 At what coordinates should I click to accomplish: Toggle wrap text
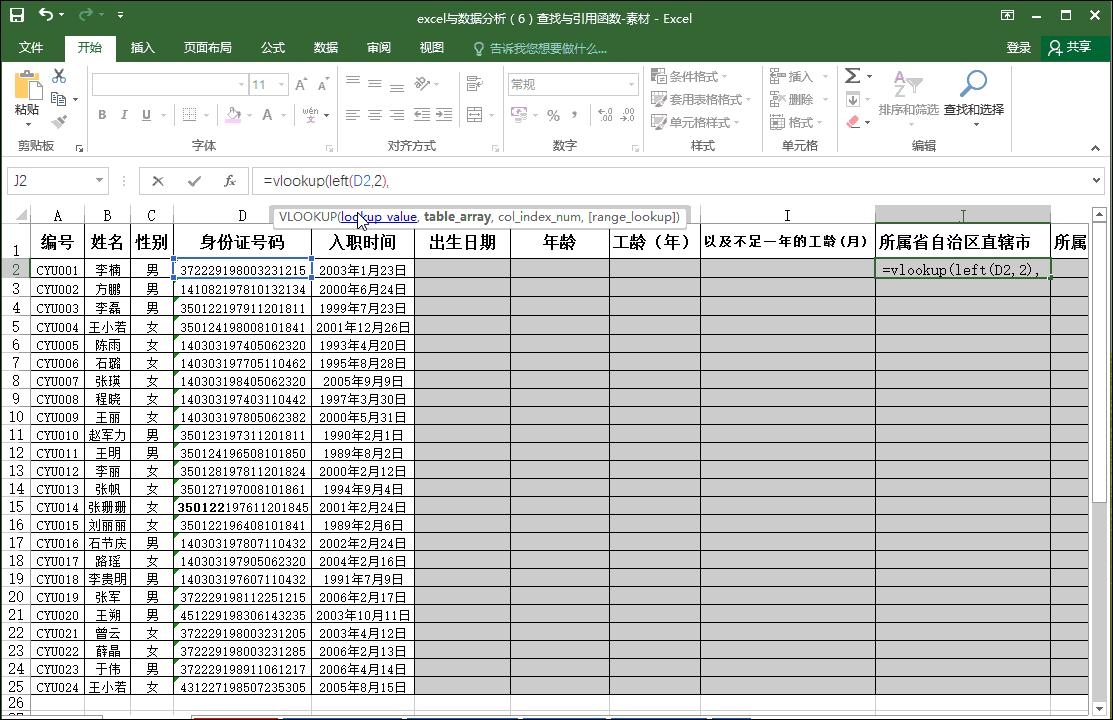pyautogui.click(x=475, y=84)
